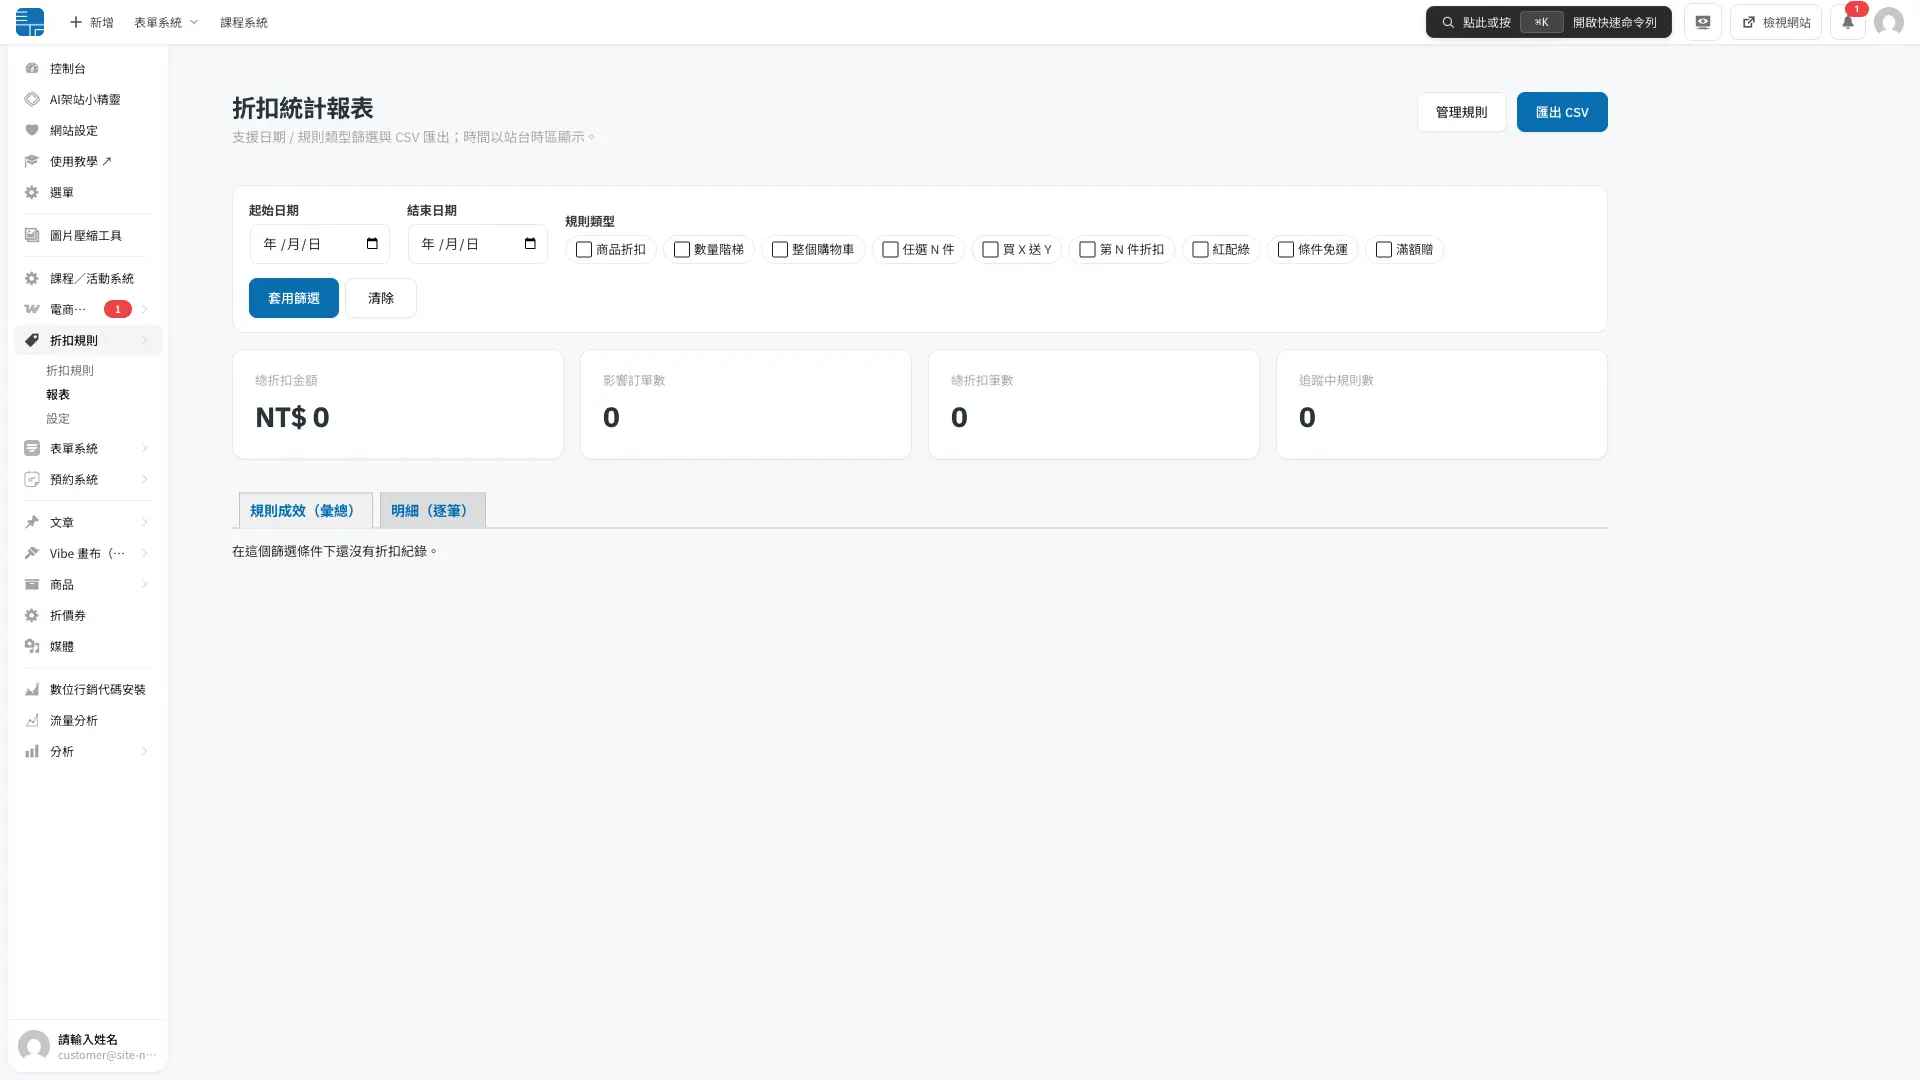The image size is (1920, 1080).
Task: Click the 預約系統 calendar icon
Action: (x=32, y=479)
